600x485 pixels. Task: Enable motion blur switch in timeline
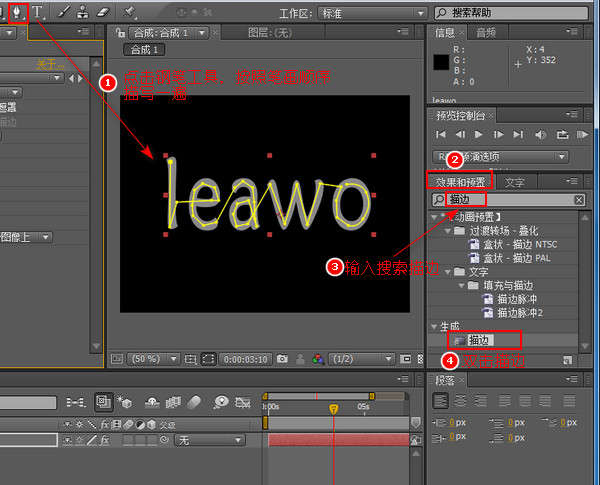click(x=194, y=402)
